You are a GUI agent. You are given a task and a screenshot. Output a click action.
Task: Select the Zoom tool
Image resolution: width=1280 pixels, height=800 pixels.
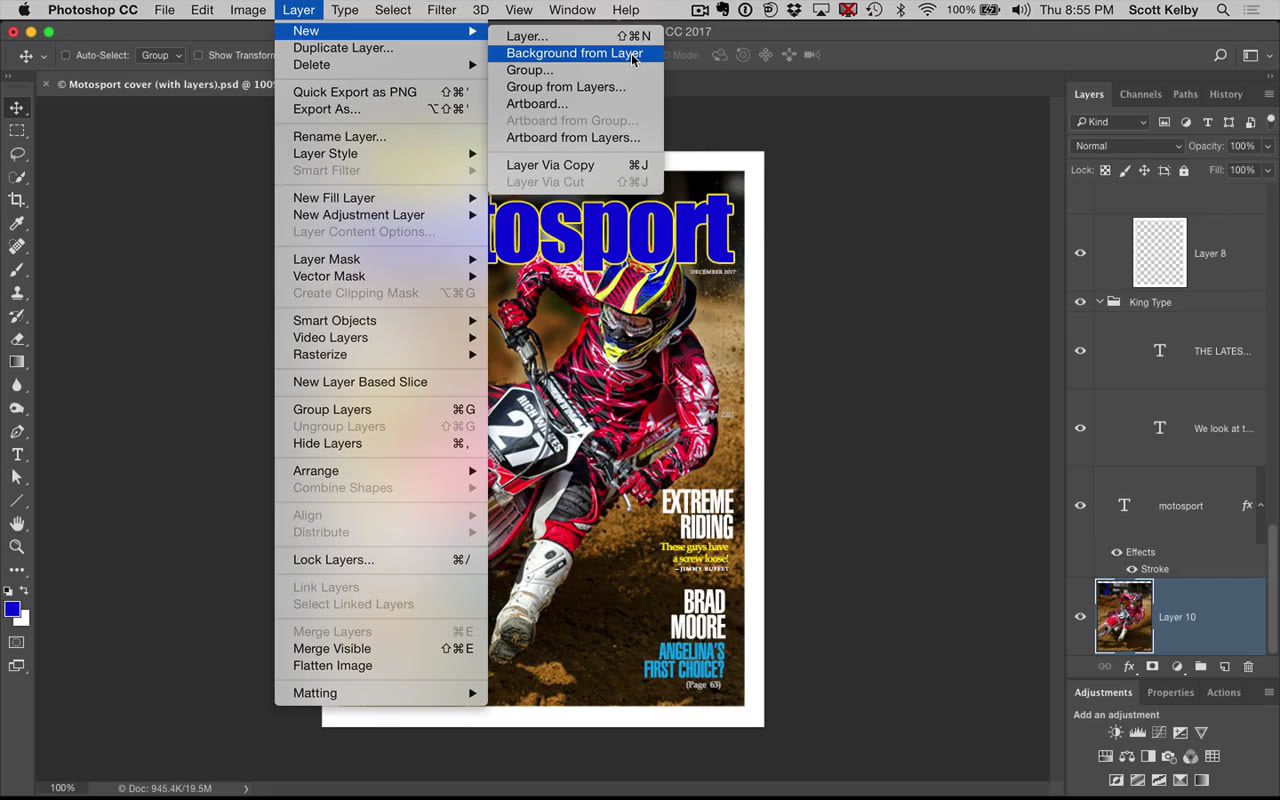point(14,547)
